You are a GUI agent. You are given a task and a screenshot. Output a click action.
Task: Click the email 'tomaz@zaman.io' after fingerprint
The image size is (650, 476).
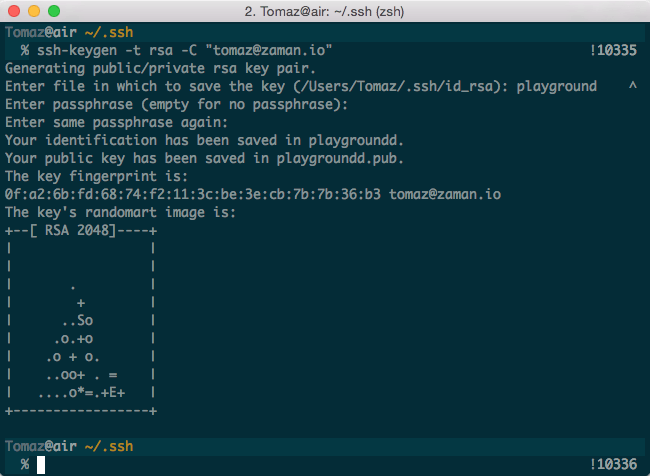tap(445, 194)
